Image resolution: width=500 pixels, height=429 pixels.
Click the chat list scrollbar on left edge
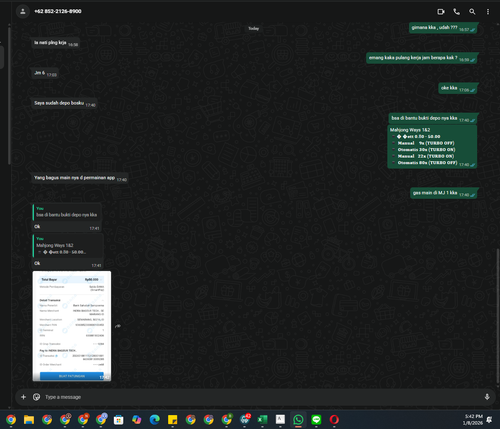click(x=9, y=96)
